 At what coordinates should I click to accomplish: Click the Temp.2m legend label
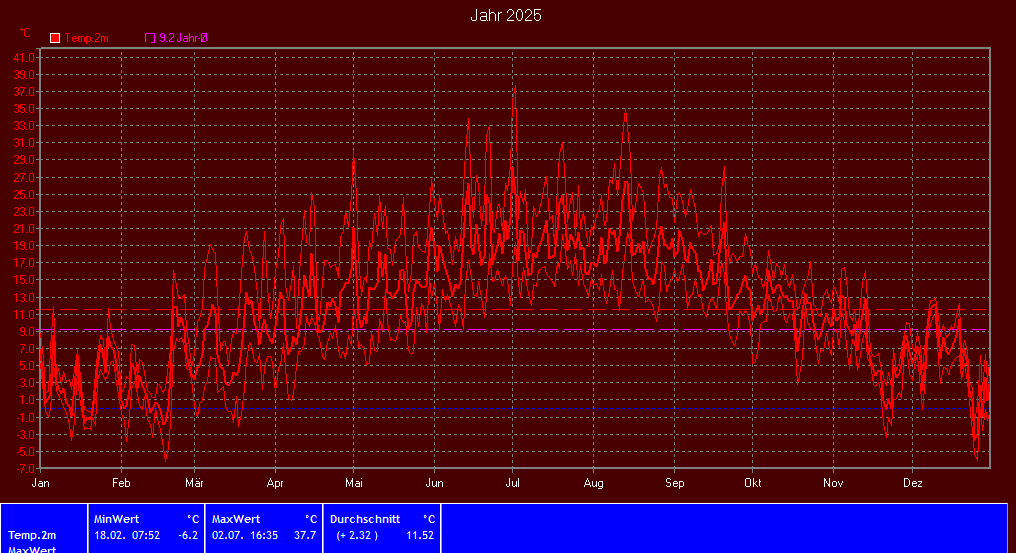tap(86, 38)
